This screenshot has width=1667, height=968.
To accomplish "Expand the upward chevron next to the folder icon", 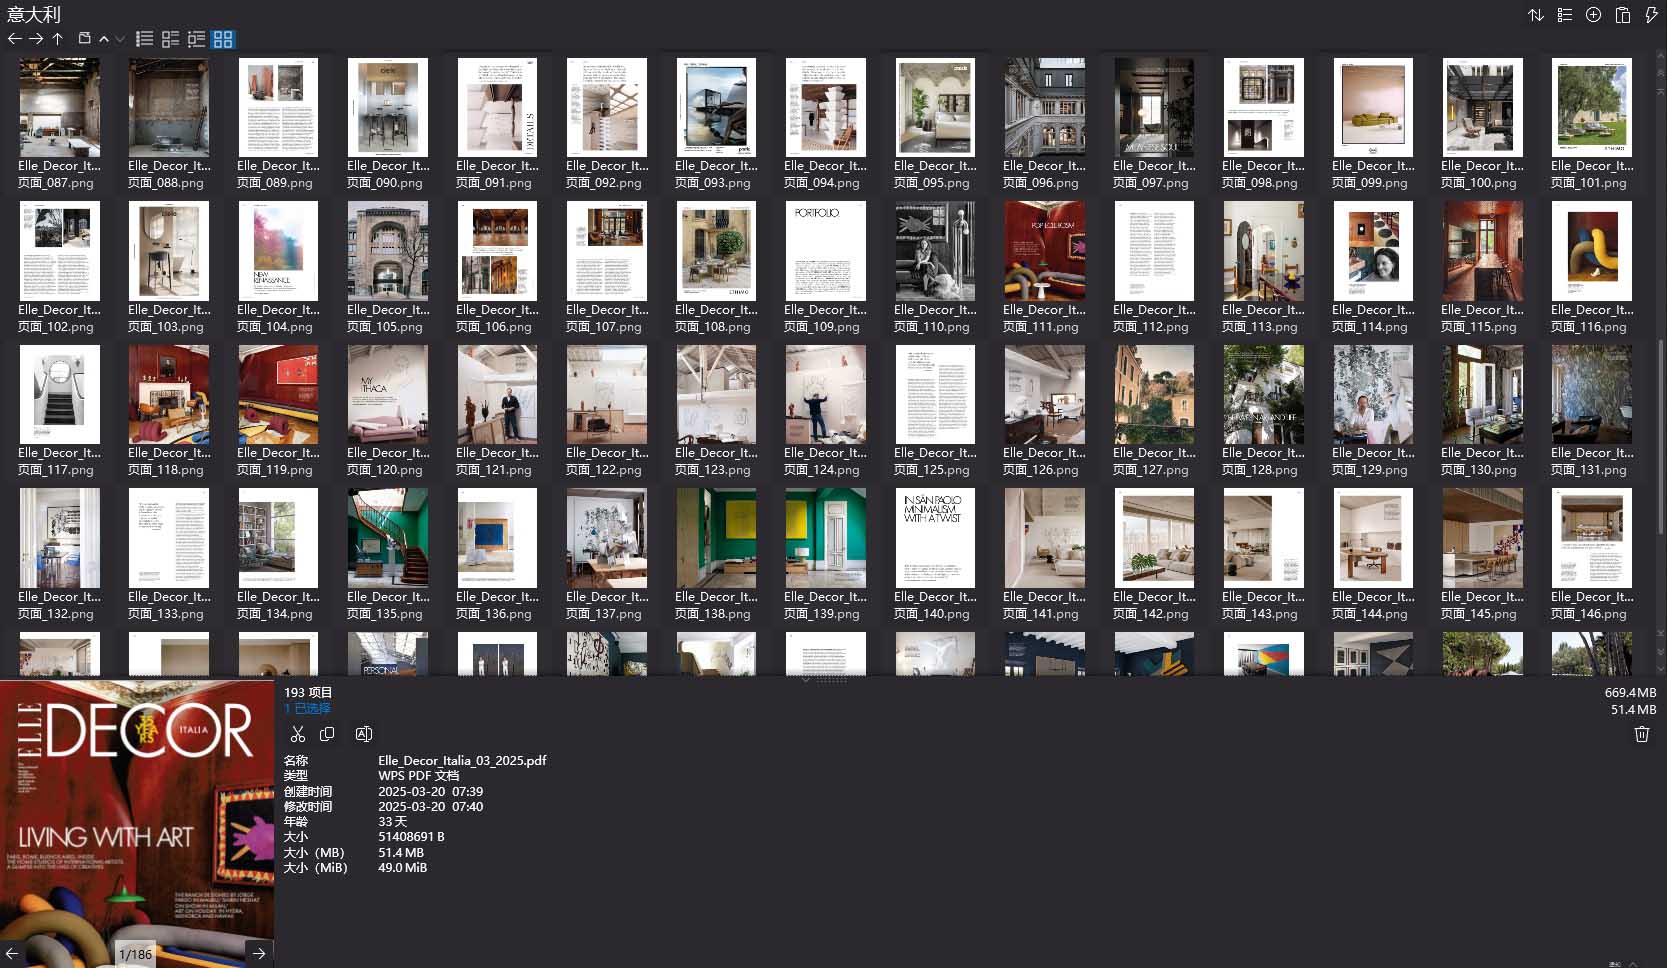I will pyautogui.click(x=104, y=39).
